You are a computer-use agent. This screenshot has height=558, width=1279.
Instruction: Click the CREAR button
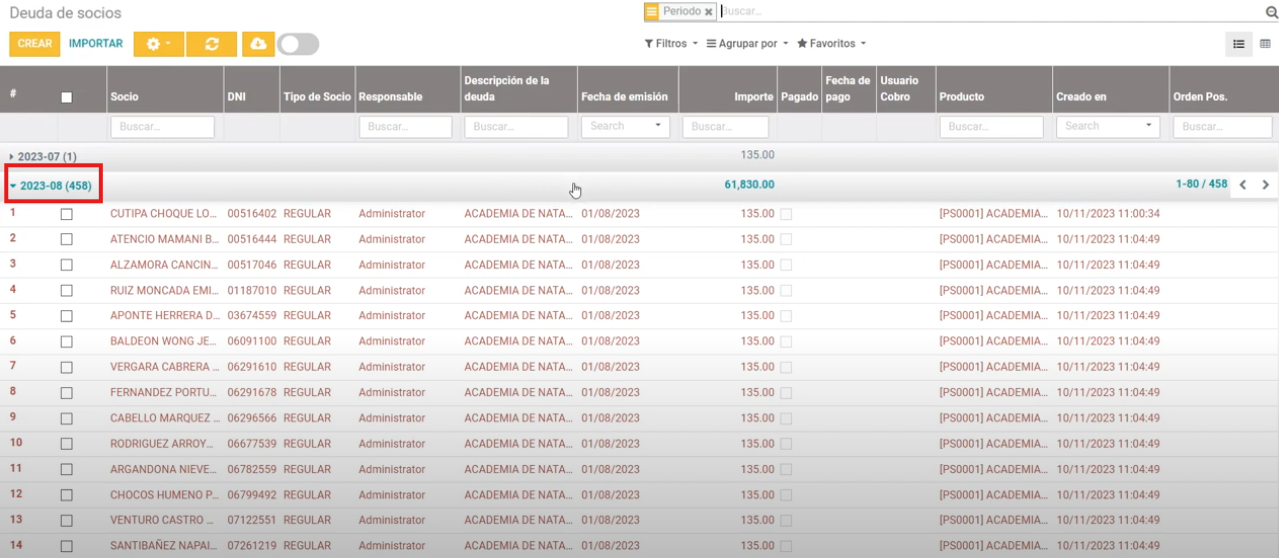pos(35,44)
